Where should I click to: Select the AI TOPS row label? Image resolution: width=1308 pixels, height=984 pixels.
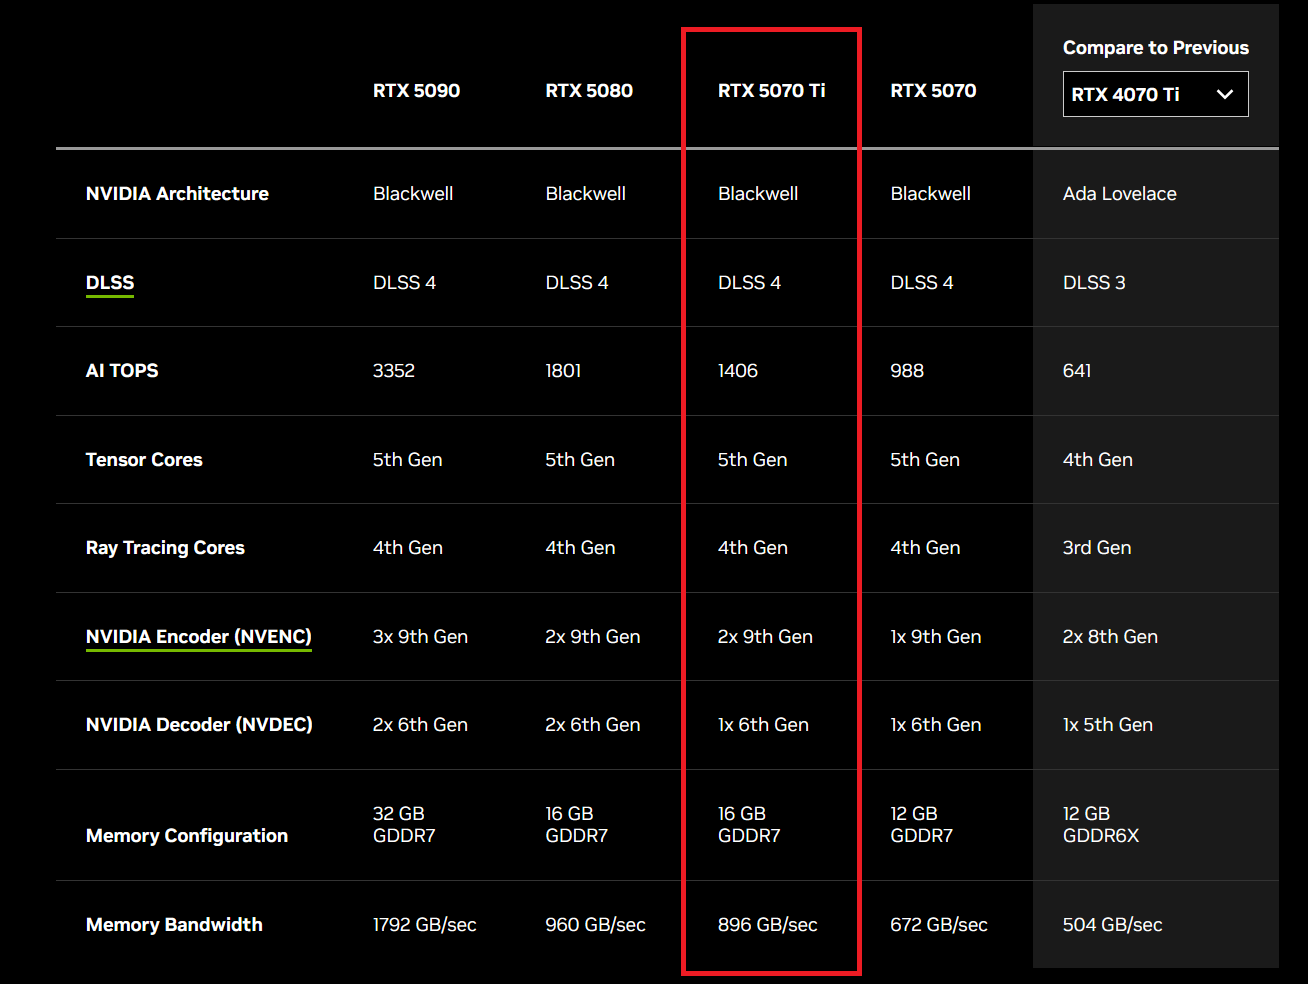[x=122, y=371]
